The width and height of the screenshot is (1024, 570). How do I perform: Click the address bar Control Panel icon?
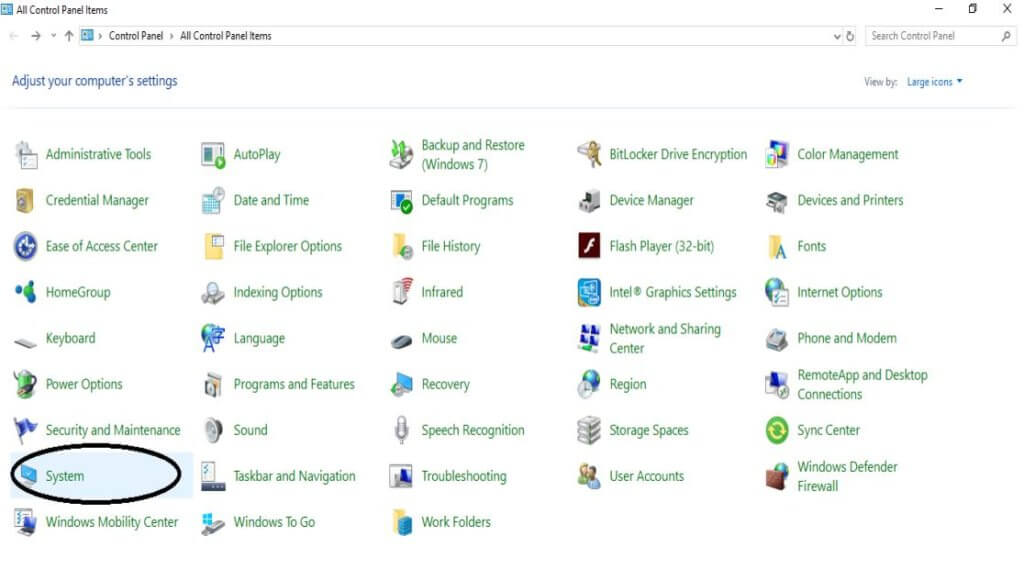pos(87,35)
